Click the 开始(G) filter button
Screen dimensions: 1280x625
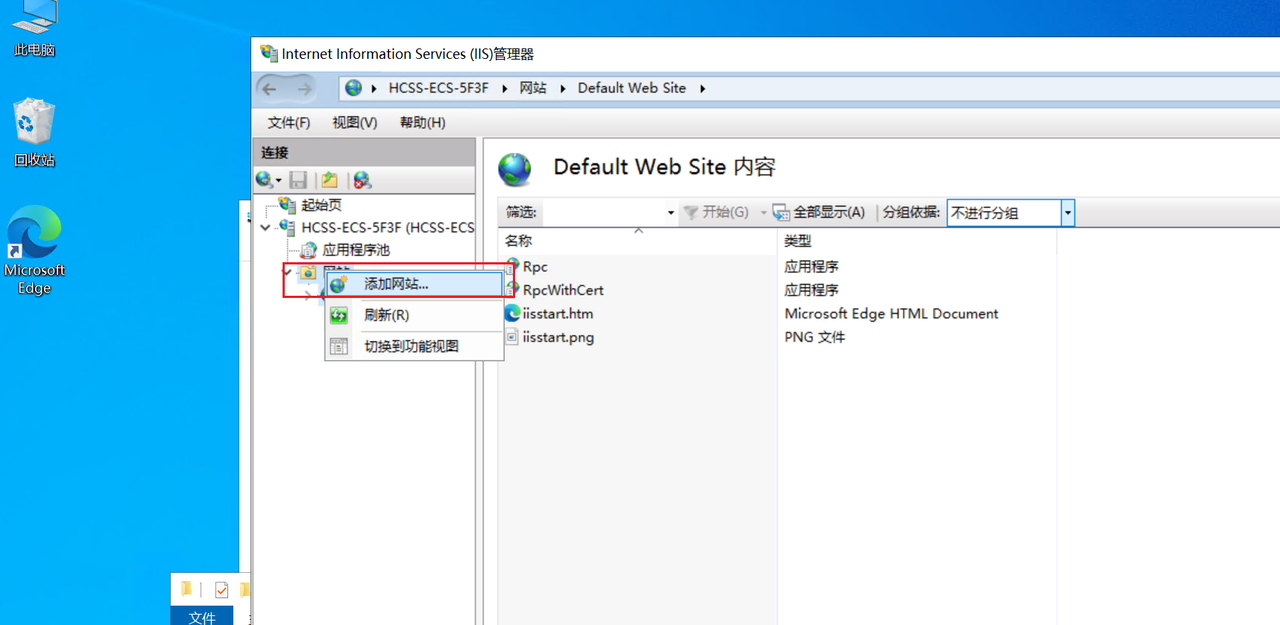coord(716,212)
